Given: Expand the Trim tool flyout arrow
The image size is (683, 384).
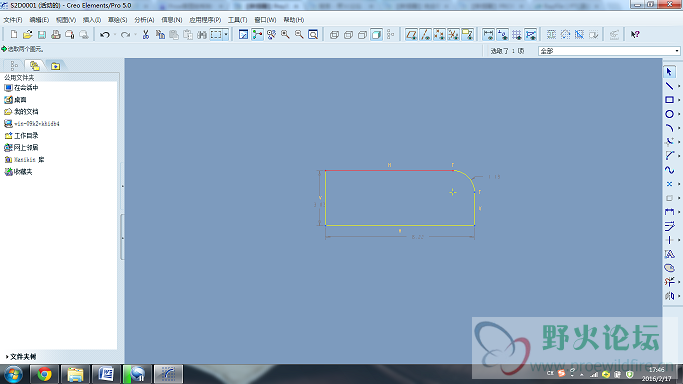Looking at the screenshot, I should point(679,282).
